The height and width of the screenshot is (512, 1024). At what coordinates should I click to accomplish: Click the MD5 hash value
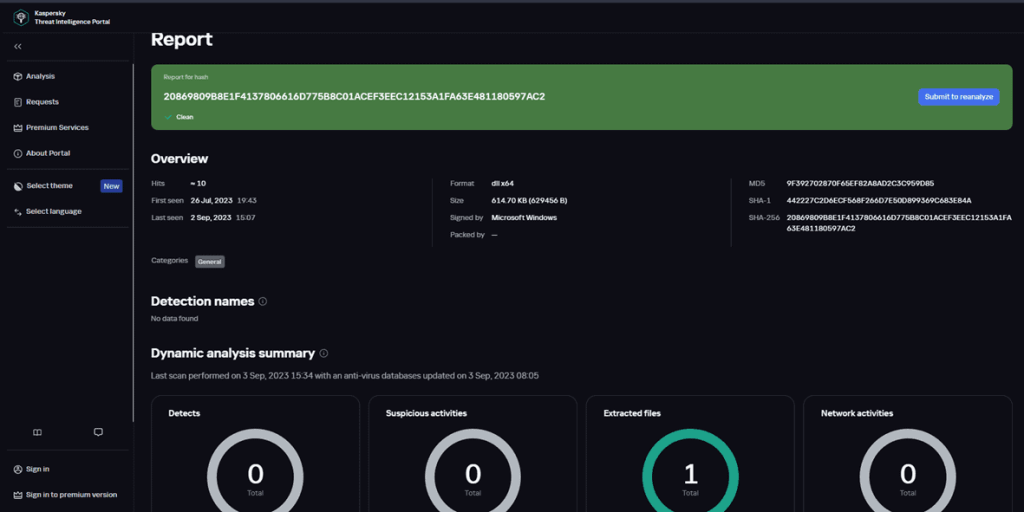(860, 184)
